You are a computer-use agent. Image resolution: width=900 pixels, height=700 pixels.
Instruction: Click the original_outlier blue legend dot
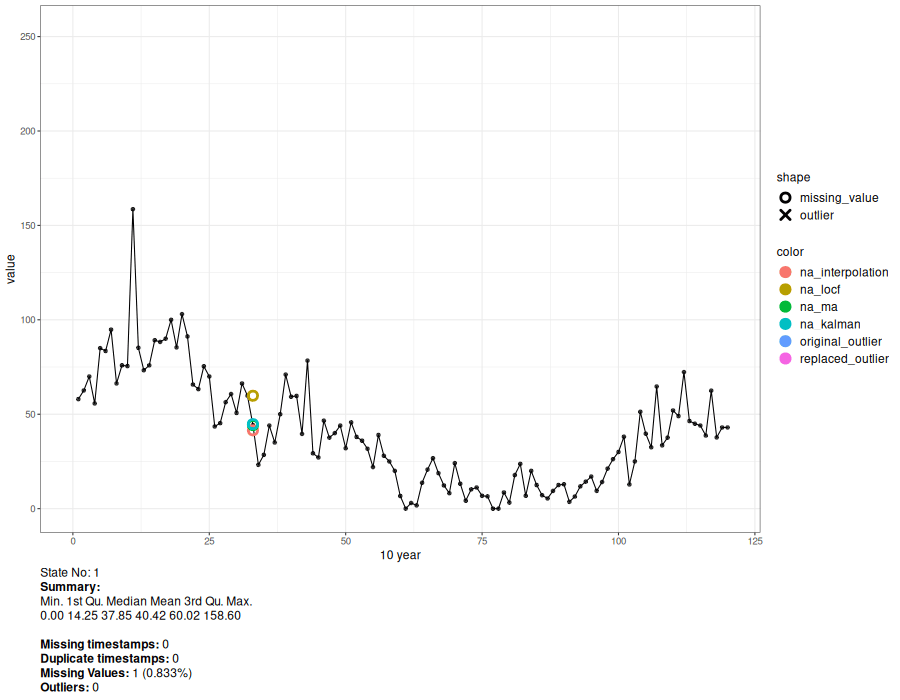click(x=785, y=342)
